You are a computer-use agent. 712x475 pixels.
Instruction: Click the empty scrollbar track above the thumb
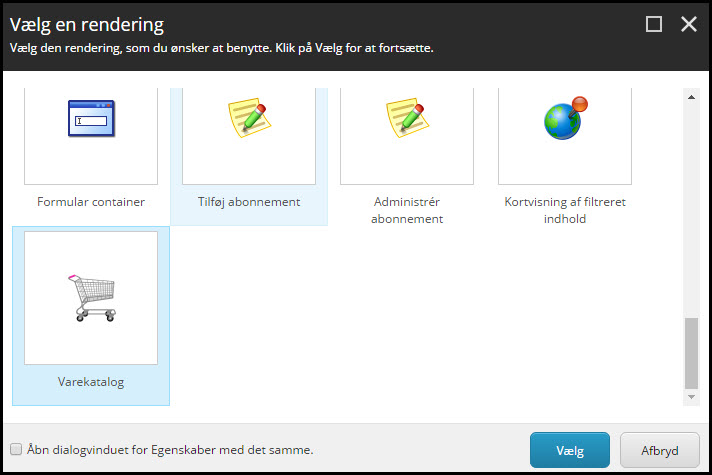[691, 209]
